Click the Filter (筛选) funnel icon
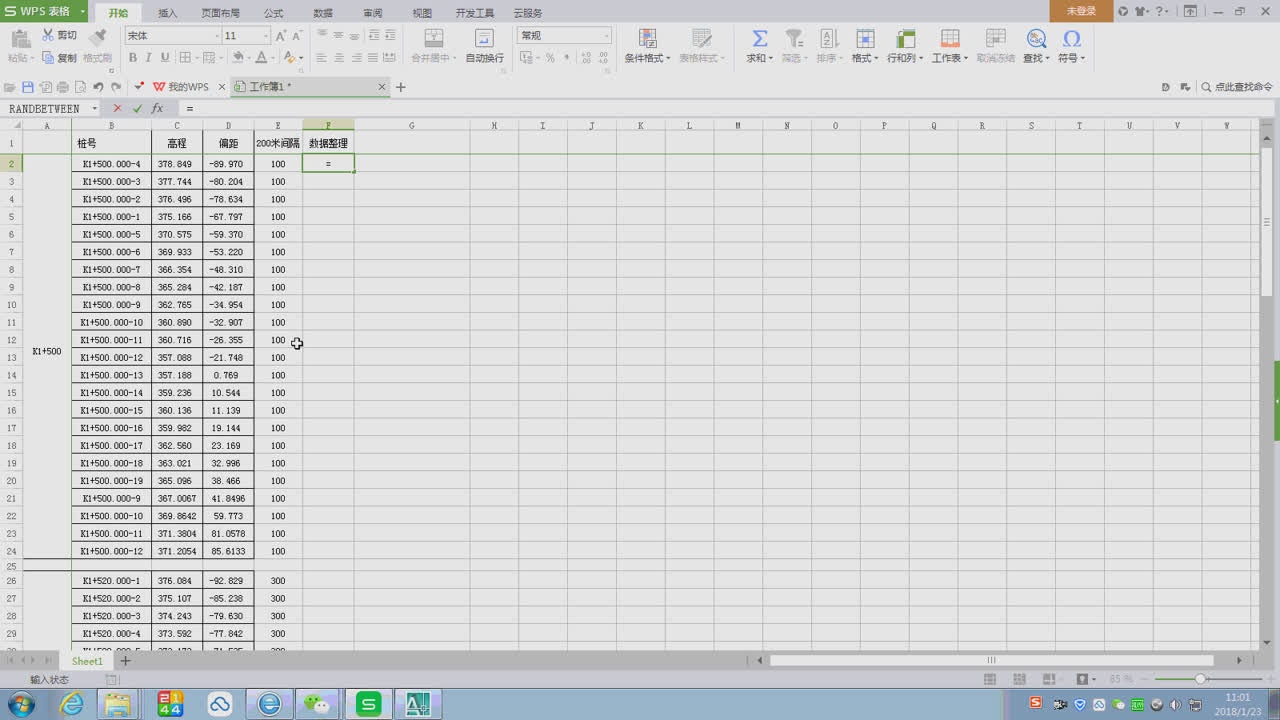Screen dimensions: 1280x720 coord(794,38)
